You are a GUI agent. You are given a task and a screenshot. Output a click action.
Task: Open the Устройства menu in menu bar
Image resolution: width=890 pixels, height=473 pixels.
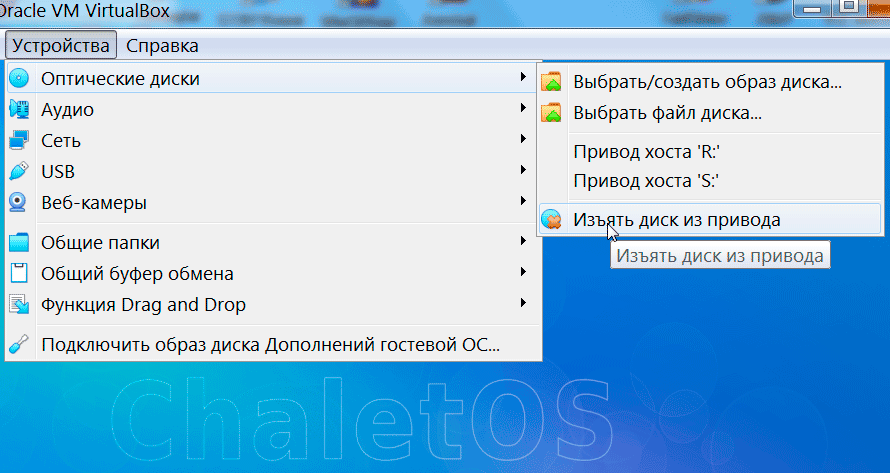[x=61, y=45]
